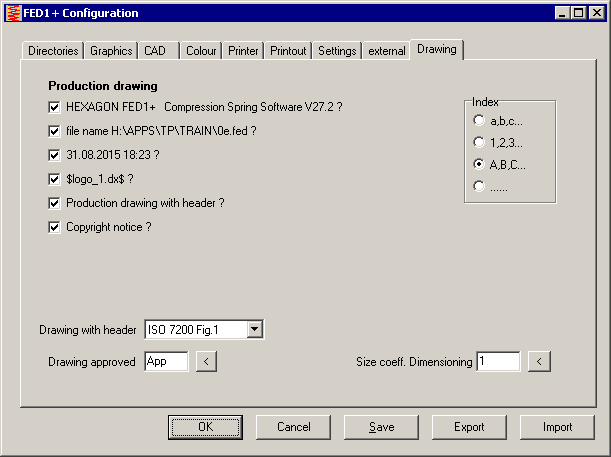The height and width of the screenshot is (457, 611).
Task: Uncheck HEXAGON FED1+ Compression Spring Software checkbox
Action: [55, 106]
